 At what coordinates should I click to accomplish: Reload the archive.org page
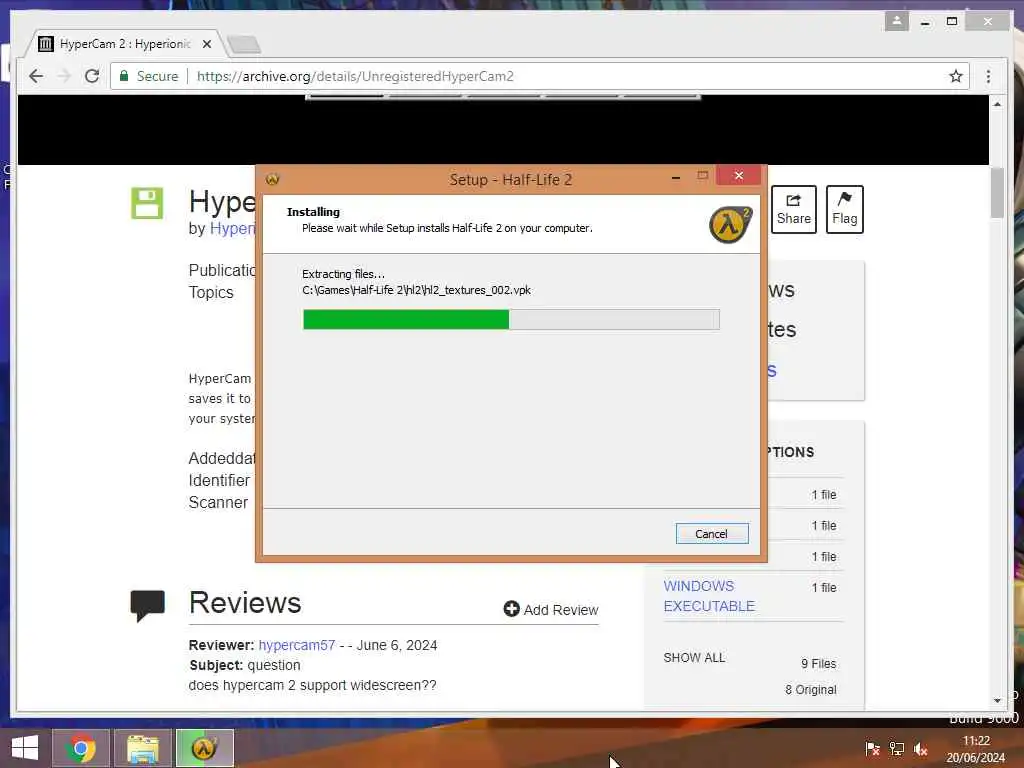(x=92, y=76)
